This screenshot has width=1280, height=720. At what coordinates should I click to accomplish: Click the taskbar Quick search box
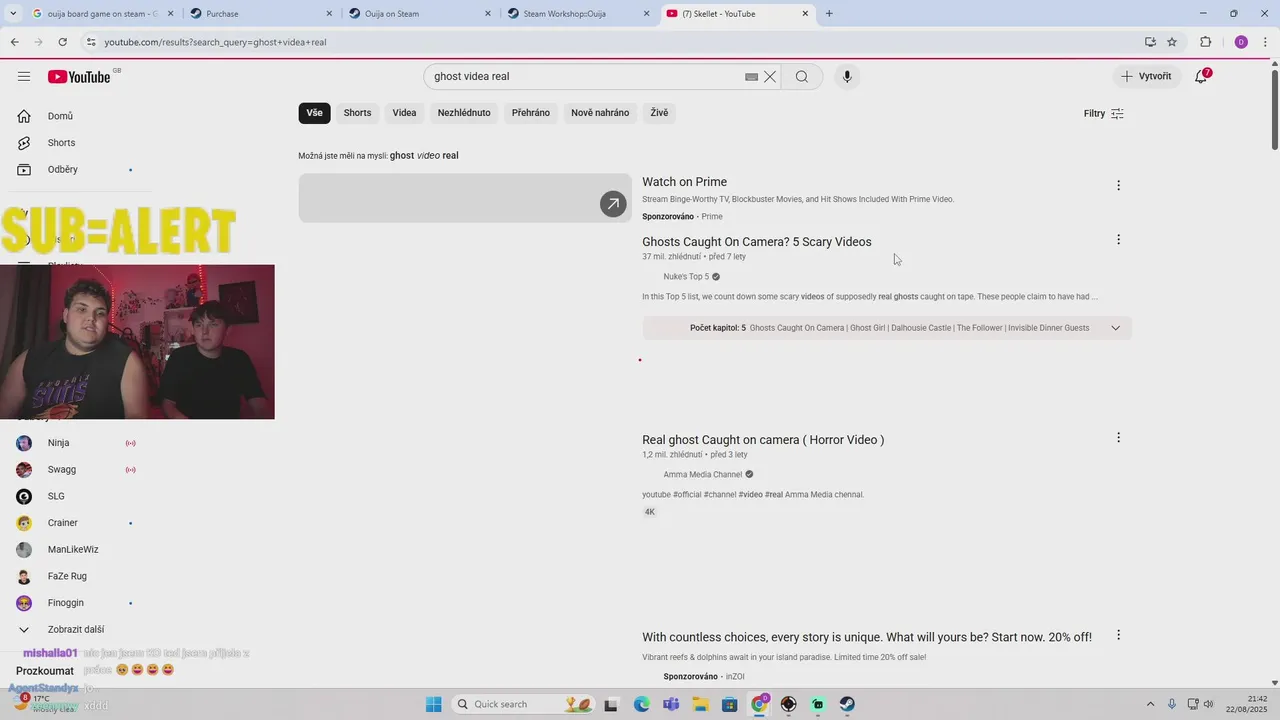[523, 704]
